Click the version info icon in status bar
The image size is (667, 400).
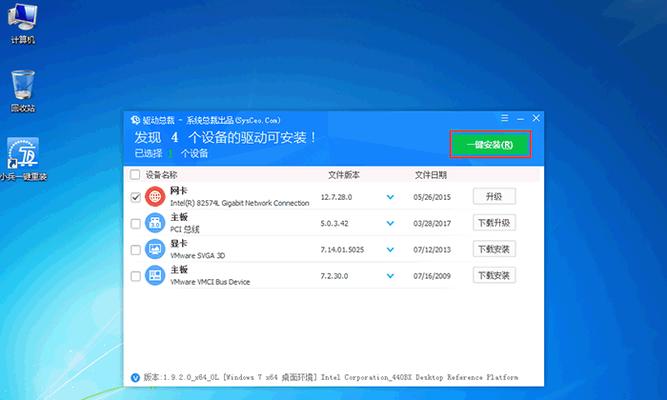coord(135,377)
